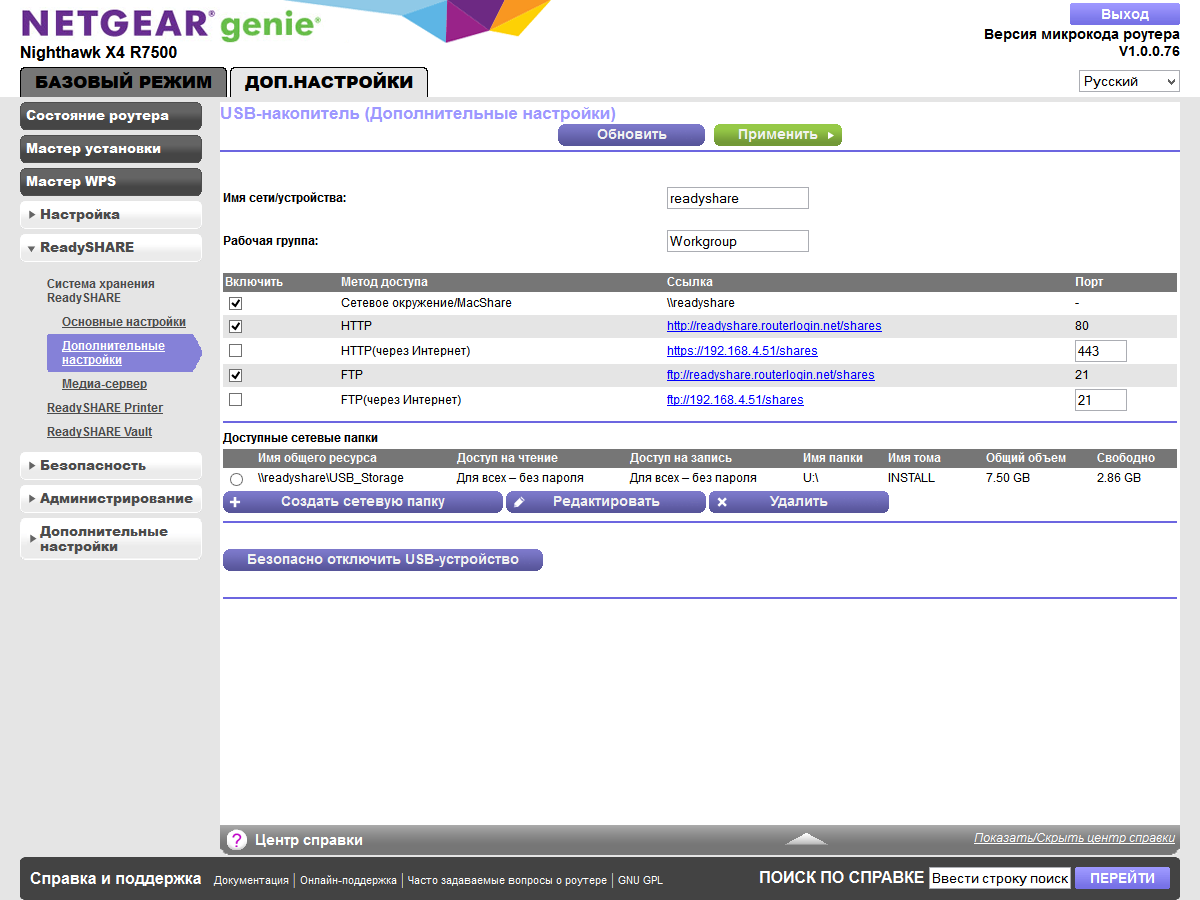Click the Обновить button
Viewport: 1200px width, 900px height.
(630, 134)
